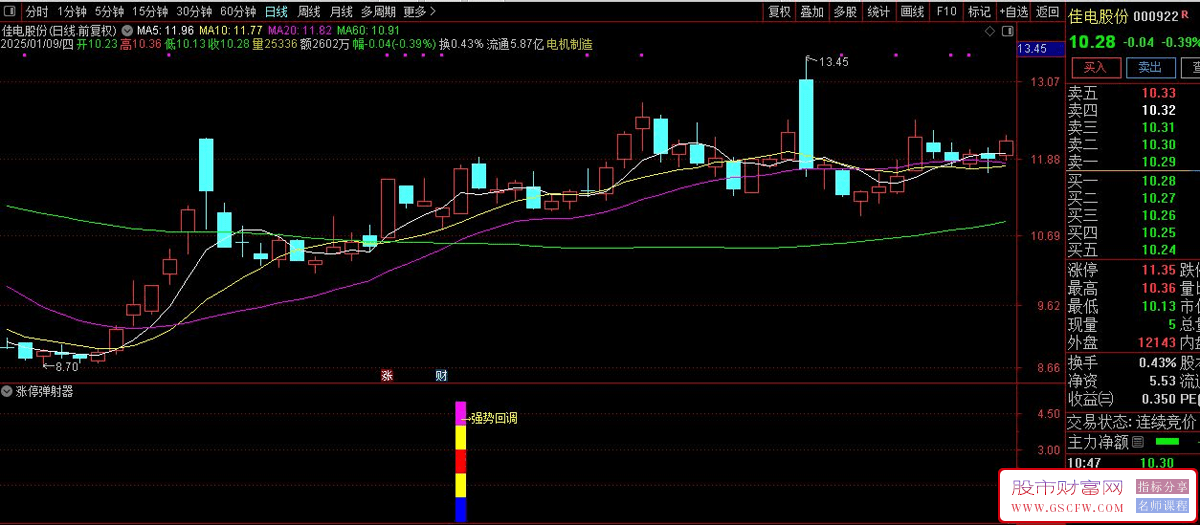The image size is (1200, 525).
Task: Switch to 30分钟 period tab
Action: pyautogui.click(x=194, y=12)
